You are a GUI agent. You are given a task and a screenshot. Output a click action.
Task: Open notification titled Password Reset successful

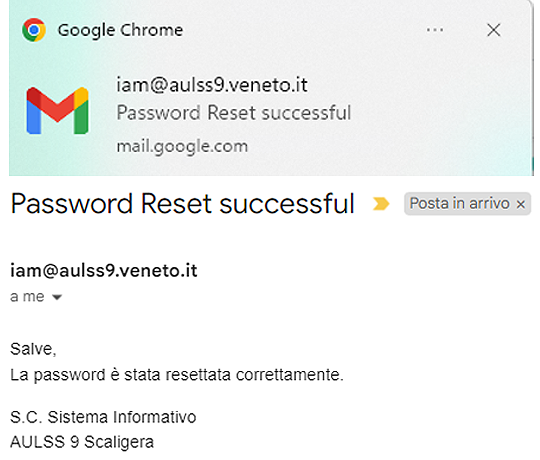[x=233, y=113]
